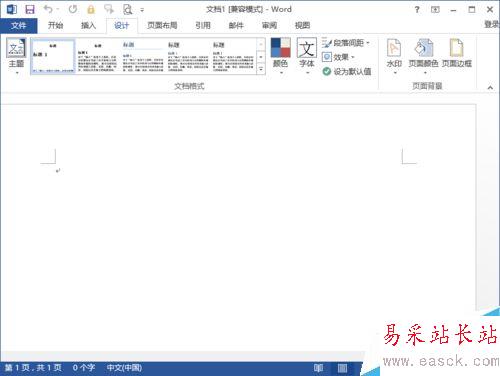Click 设为默认值 (Set as Default)
This screenshot has width=500, height=376.
[347, 71]
